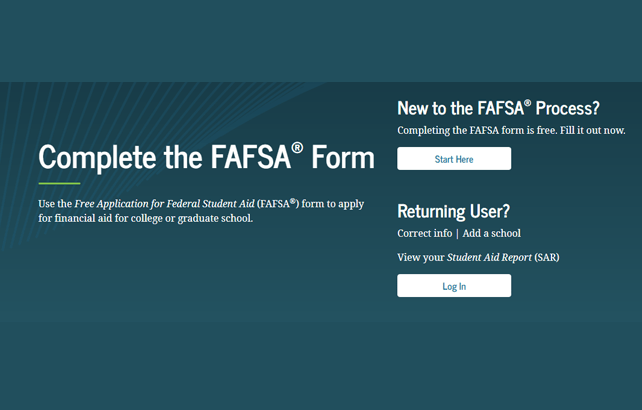The width and height of the screenshot is (642, 410).
Task: Click italic Free Application for Federal Student Aid text
Action: [164, 203]
